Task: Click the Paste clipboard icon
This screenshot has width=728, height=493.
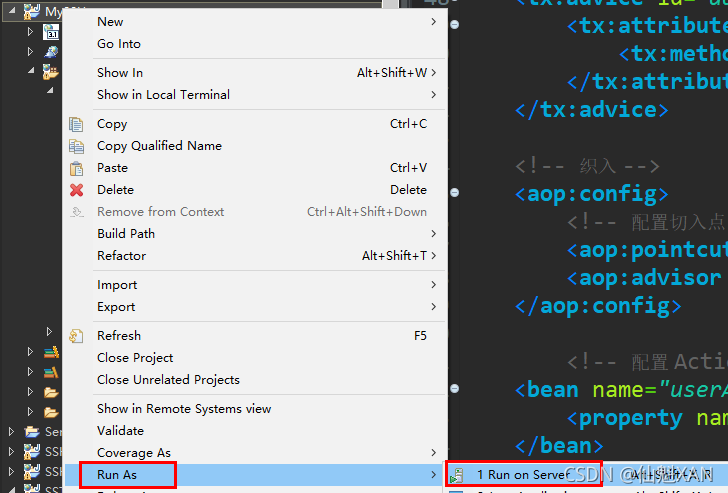Action: pyautogui.click(x=76, y=168)
